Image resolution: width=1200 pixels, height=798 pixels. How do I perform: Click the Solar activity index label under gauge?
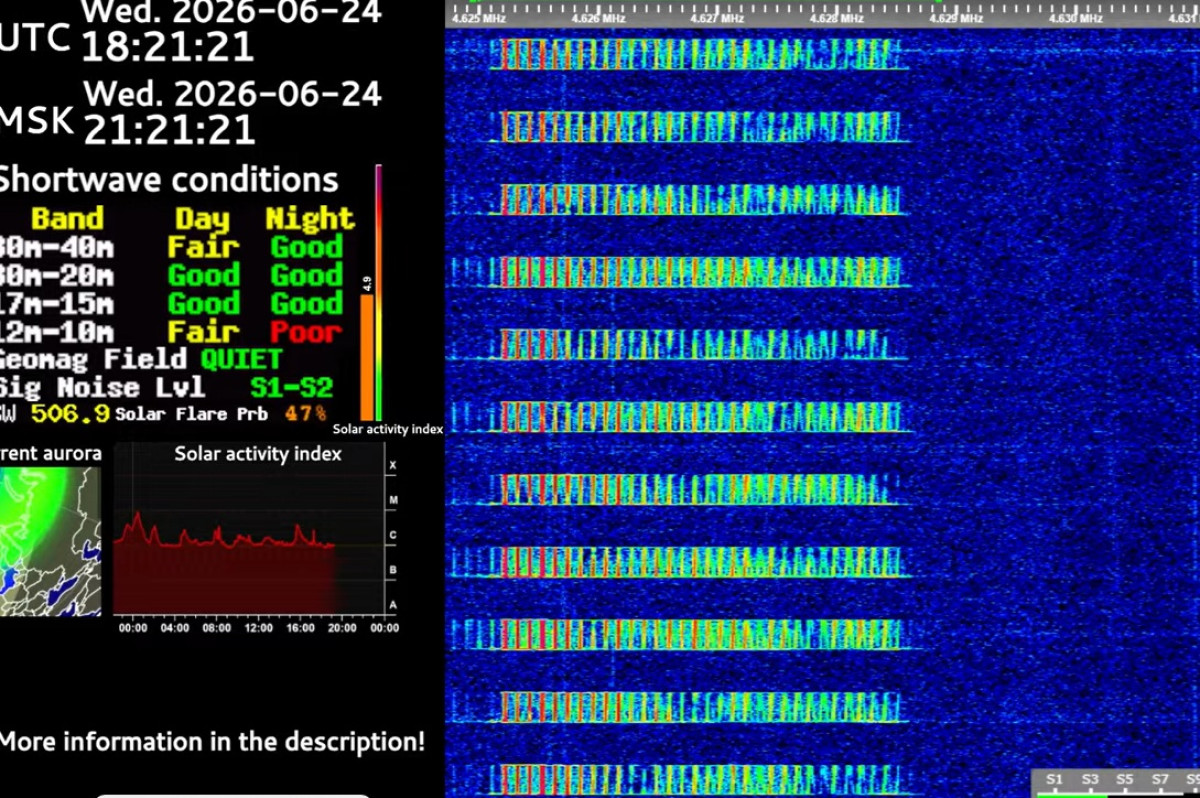(388, 429)
